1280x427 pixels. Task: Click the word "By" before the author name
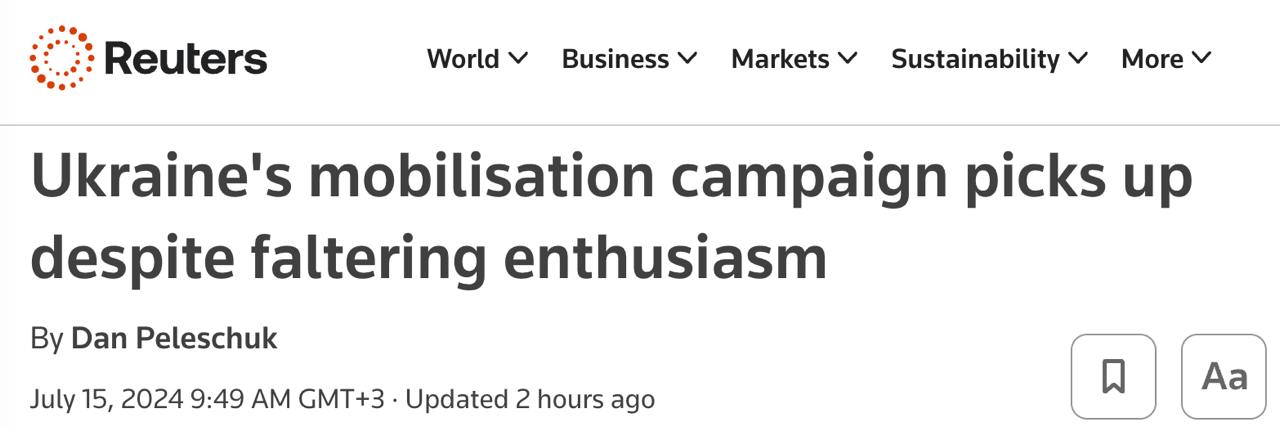(46, 339)
